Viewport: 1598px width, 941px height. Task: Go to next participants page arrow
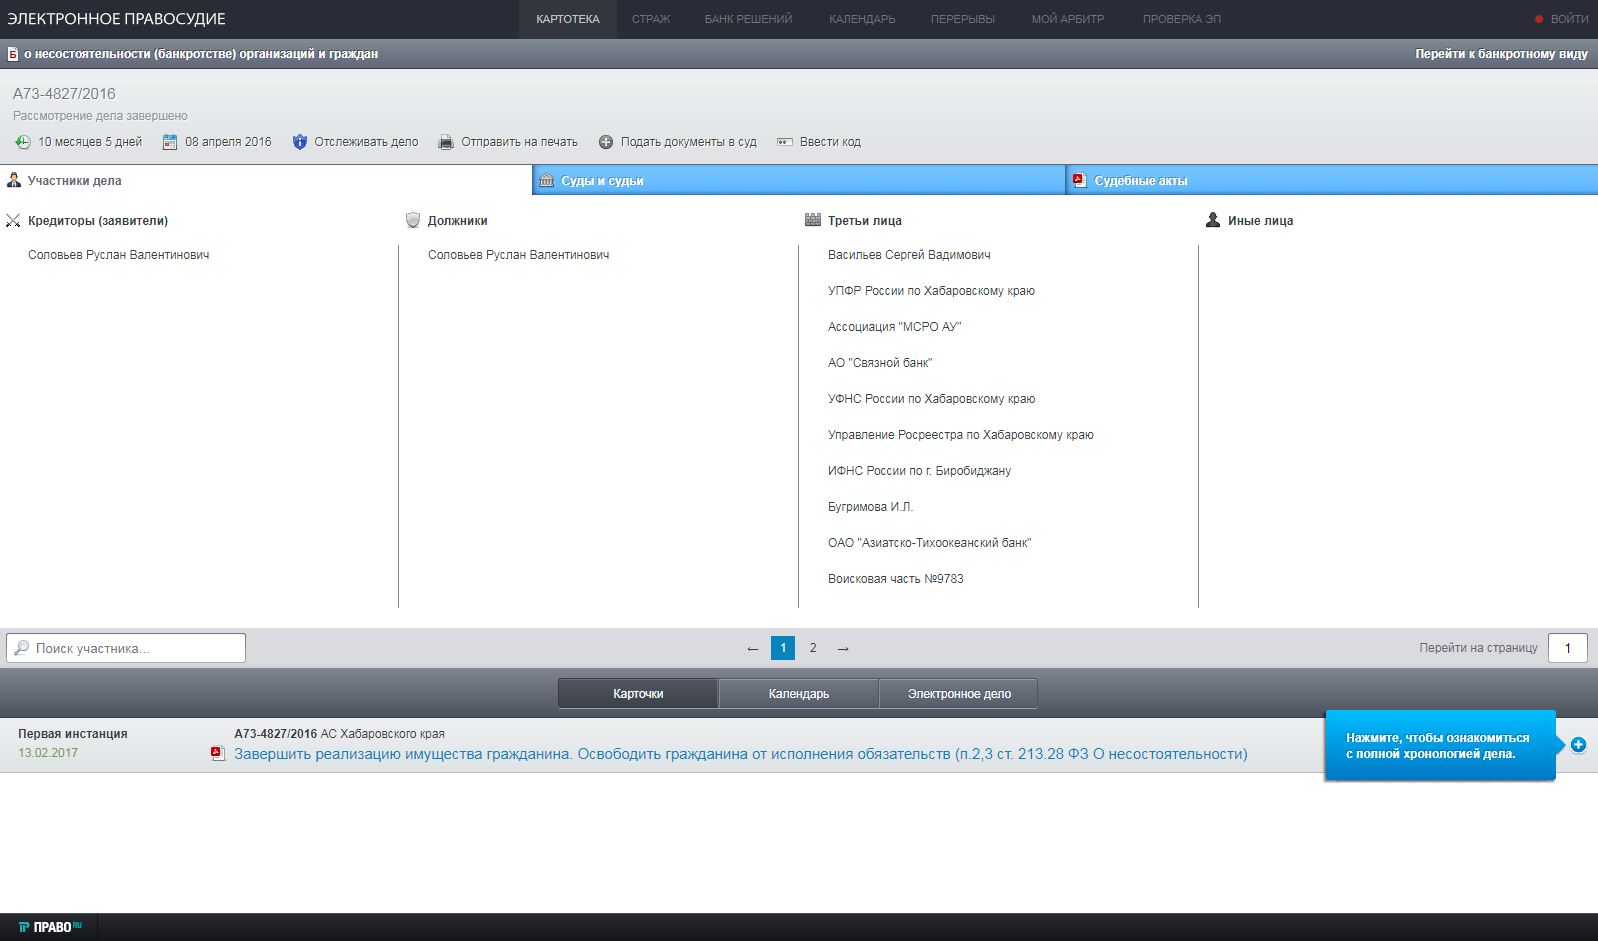(843, 648)
